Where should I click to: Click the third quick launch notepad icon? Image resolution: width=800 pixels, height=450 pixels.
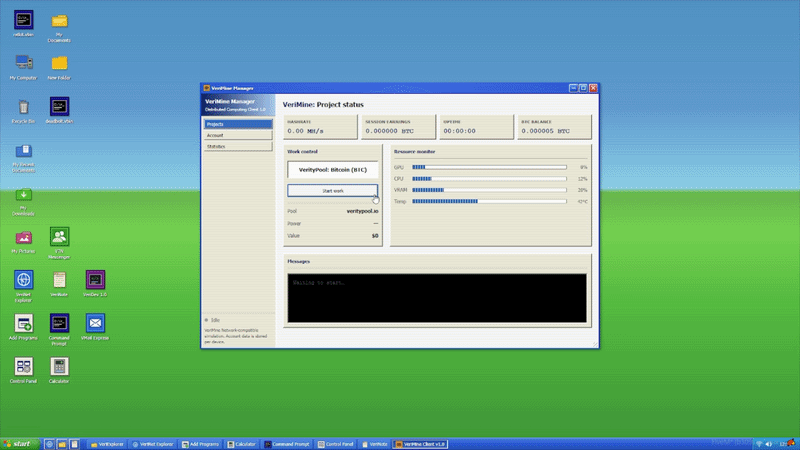pyautogui.click(x=74, y=444)
